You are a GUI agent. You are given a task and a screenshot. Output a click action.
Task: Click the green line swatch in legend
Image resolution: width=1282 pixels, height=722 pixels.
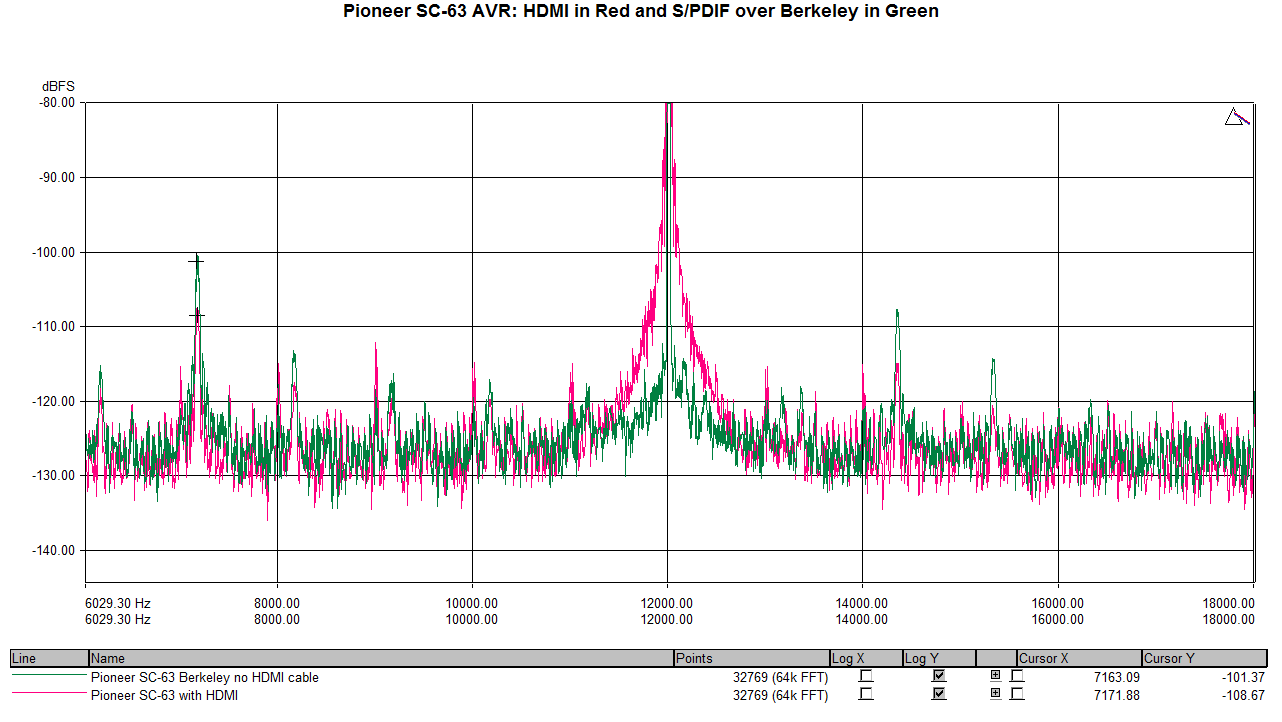coord(49,676)
